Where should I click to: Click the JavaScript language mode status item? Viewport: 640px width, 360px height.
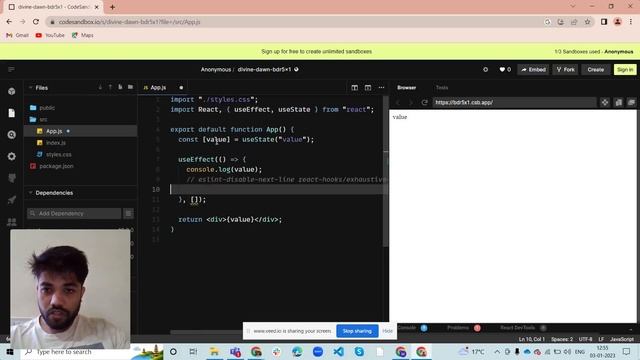click(622, 339)
